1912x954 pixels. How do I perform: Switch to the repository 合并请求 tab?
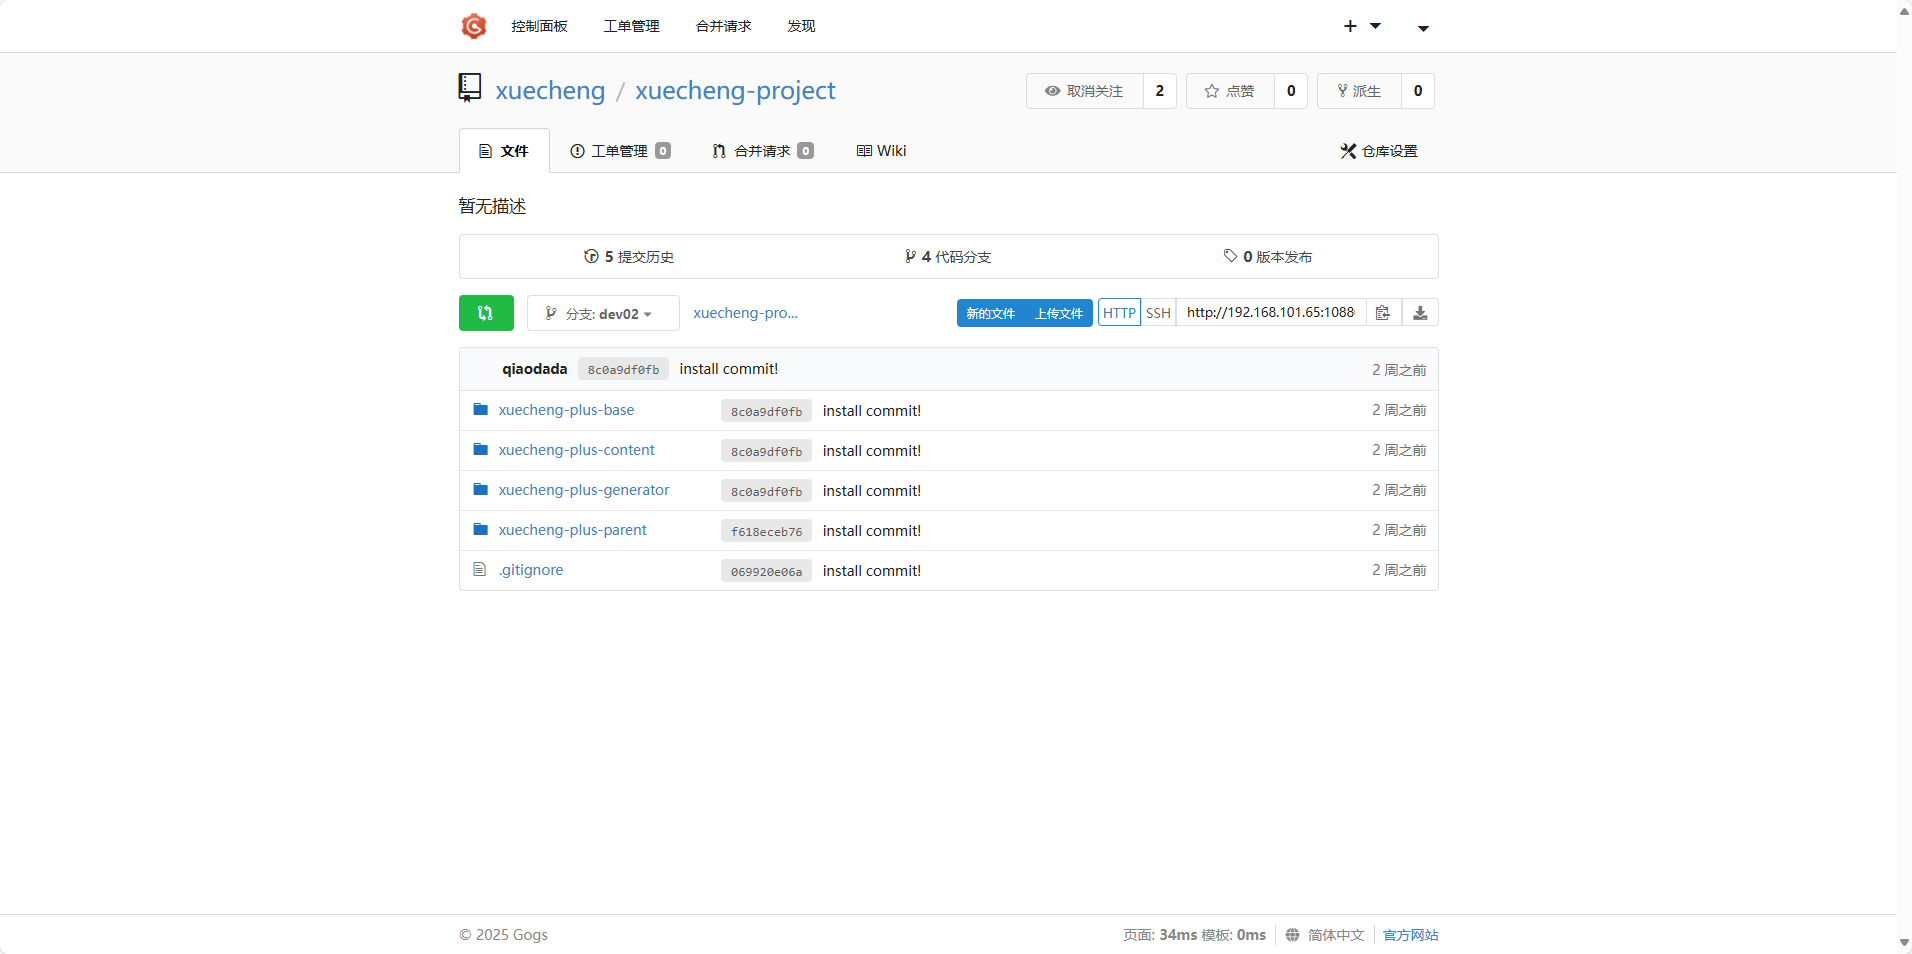pyautogui.click(x=762, y=151)
